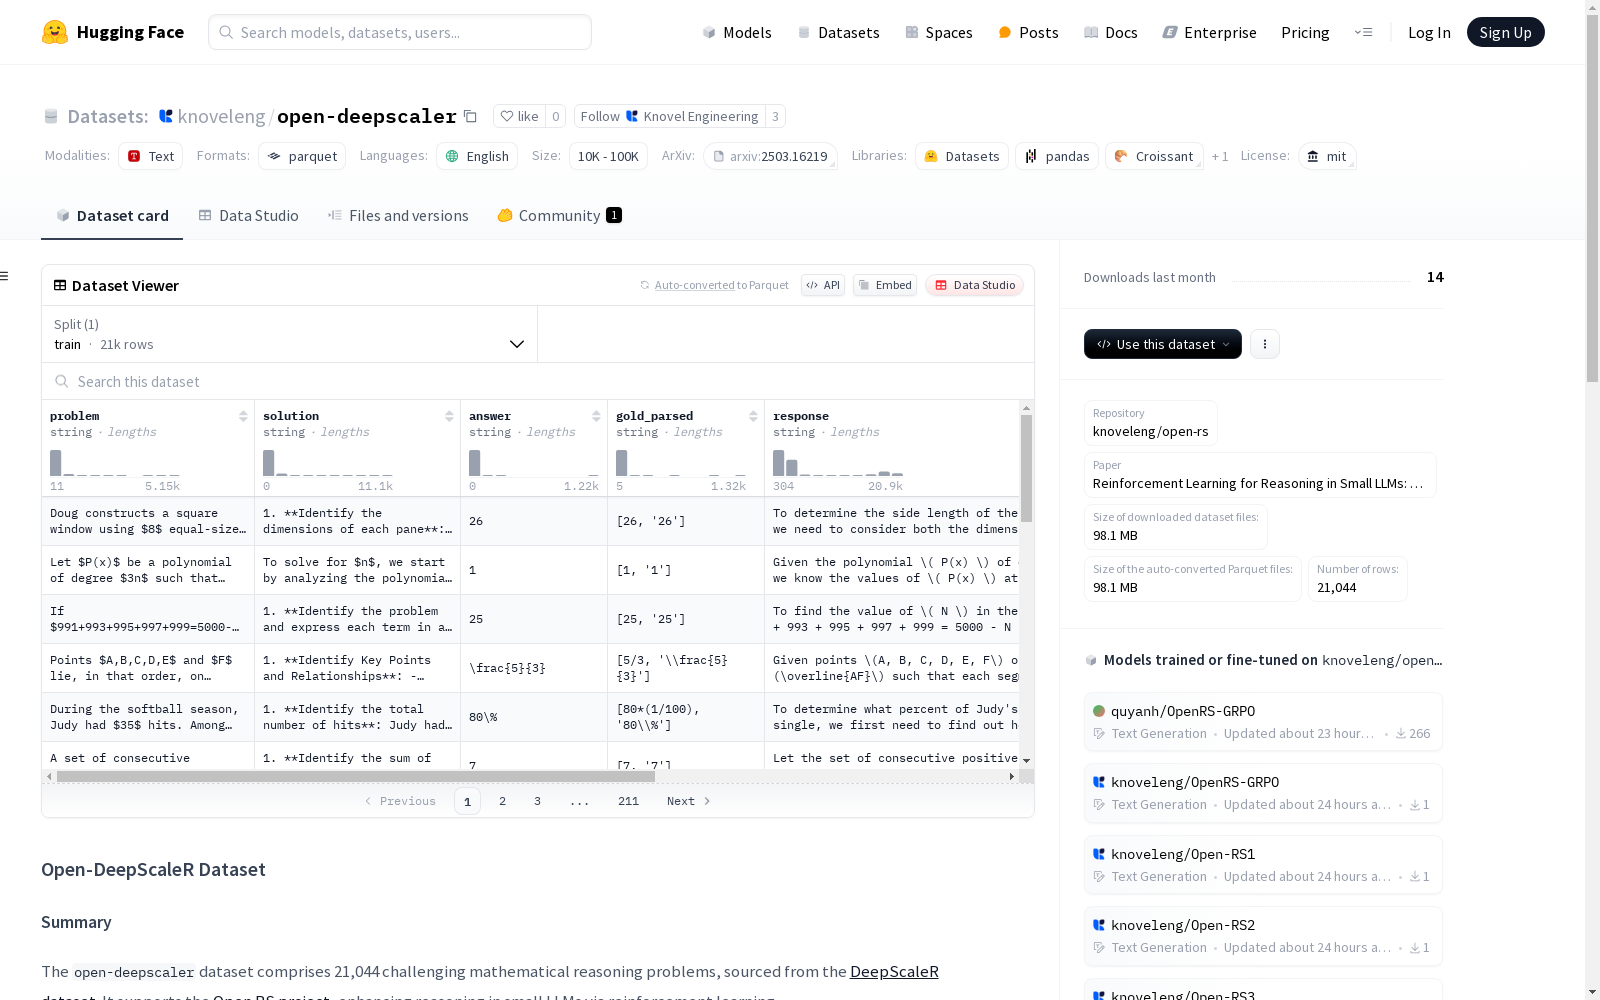Click the Search this dataset field
This screenshot has width=1600, height=1000.
tap(538, 381)
